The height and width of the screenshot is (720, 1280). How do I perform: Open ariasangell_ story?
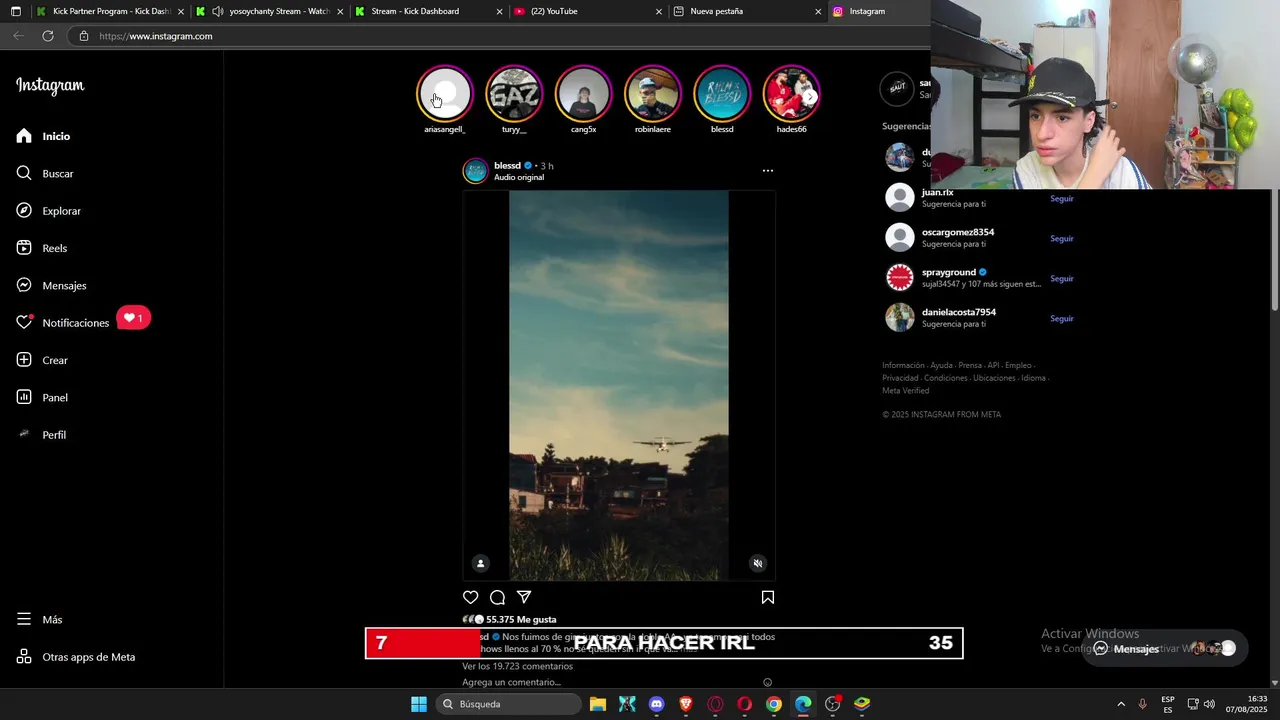[x=444, y=94]
